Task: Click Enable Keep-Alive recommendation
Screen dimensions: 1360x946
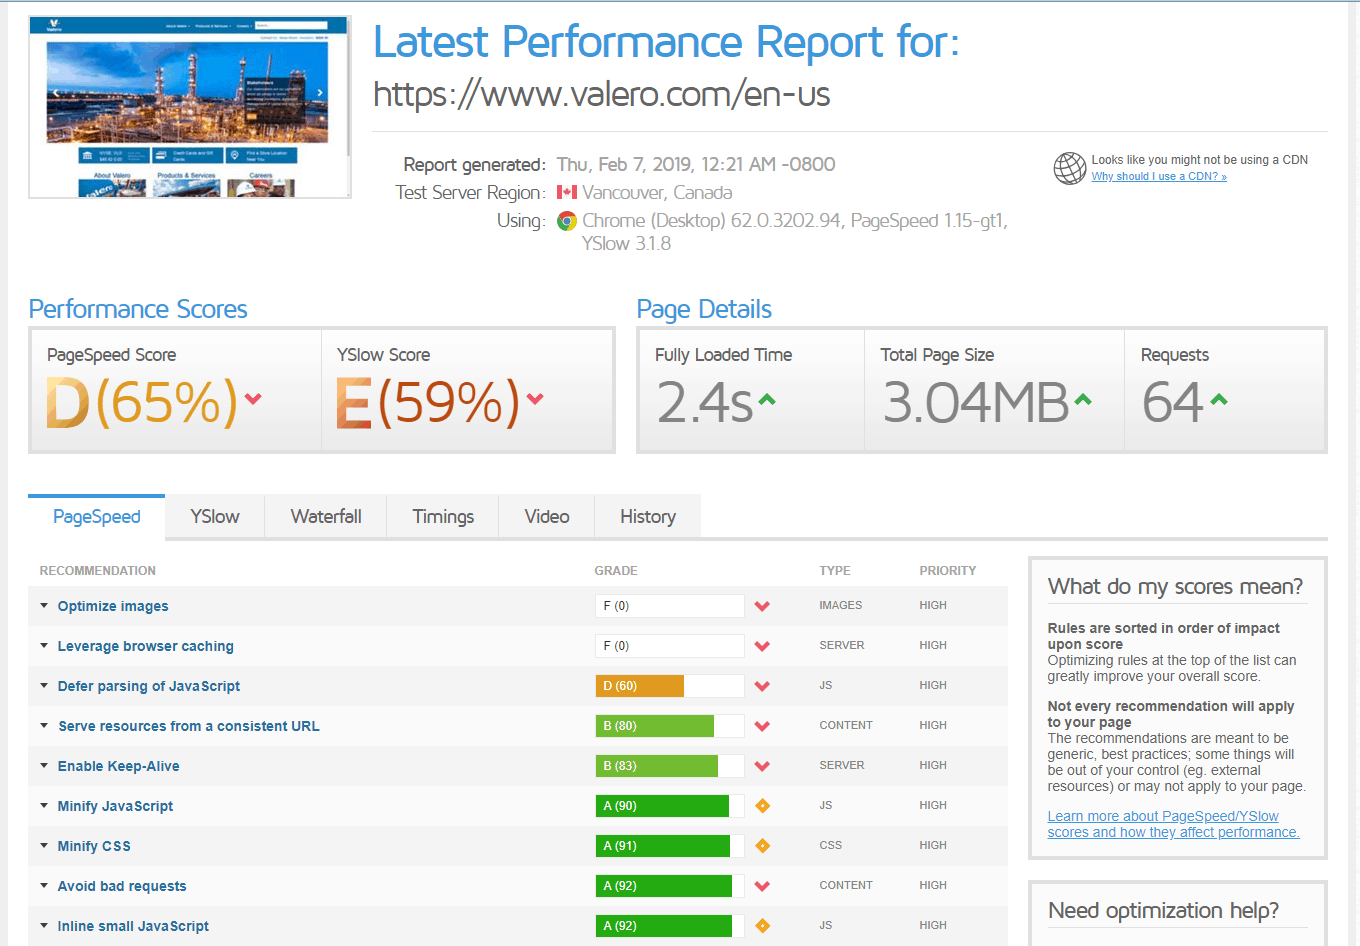Action: (119, 766)
